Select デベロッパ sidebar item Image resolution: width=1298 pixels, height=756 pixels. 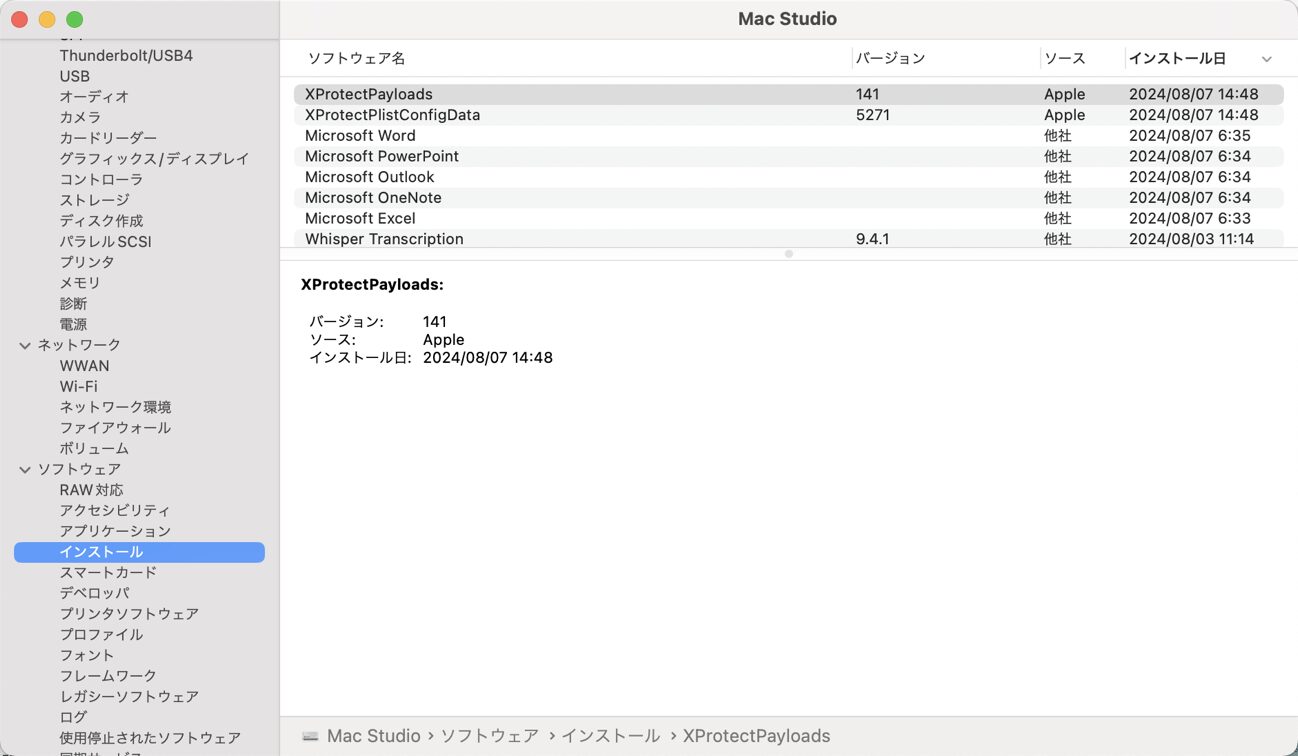[x=94, y=593]
